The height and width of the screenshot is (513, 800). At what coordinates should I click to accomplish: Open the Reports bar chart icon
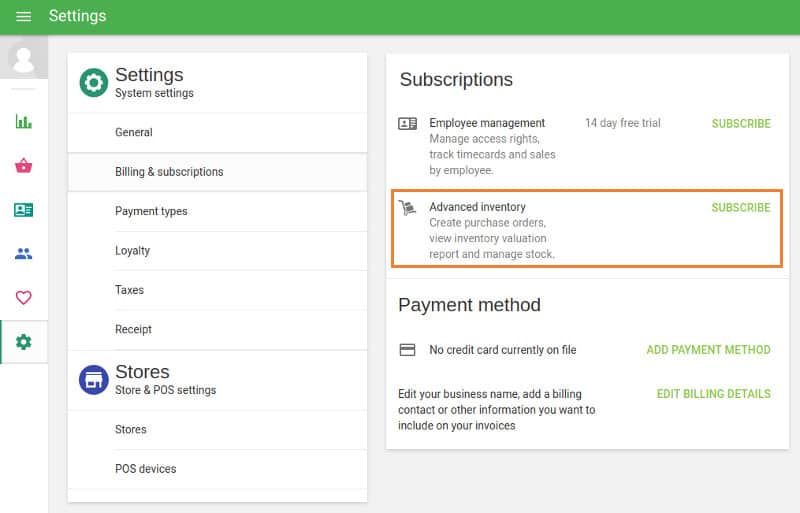tap(23, 121)
